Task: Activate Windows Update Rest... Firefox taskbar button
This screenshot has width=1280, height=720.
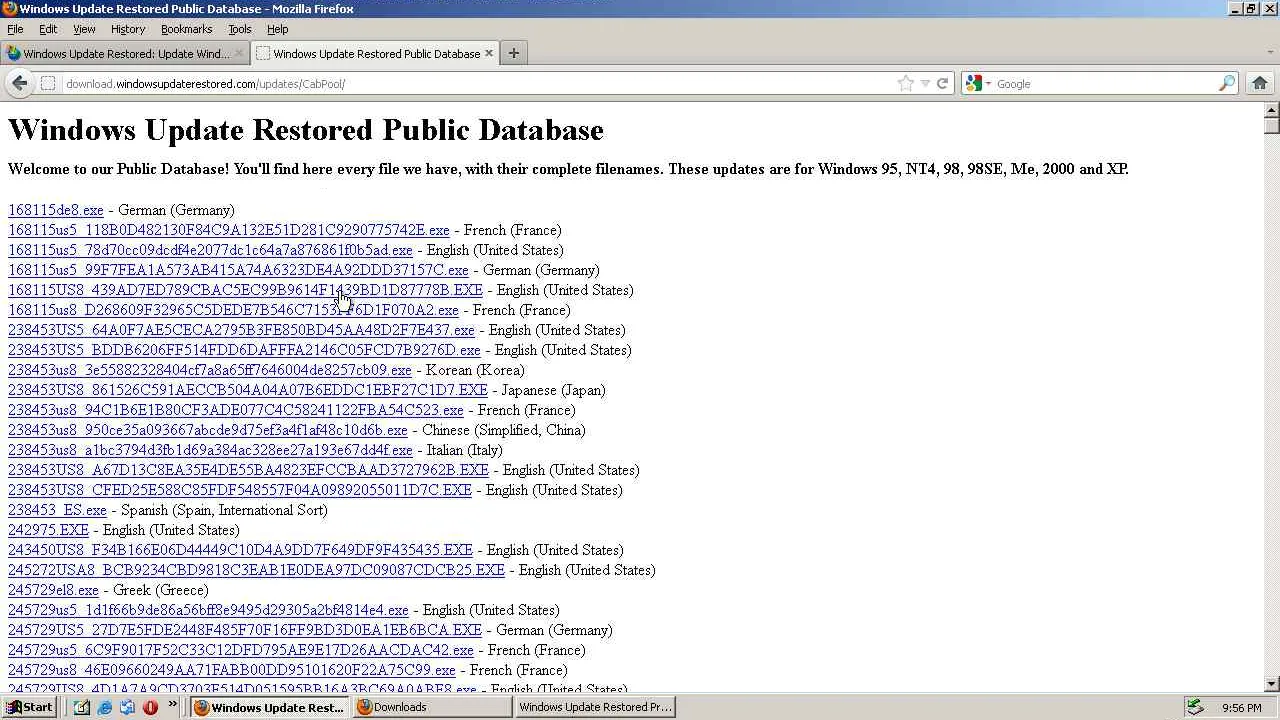Action: coord(269,707)
